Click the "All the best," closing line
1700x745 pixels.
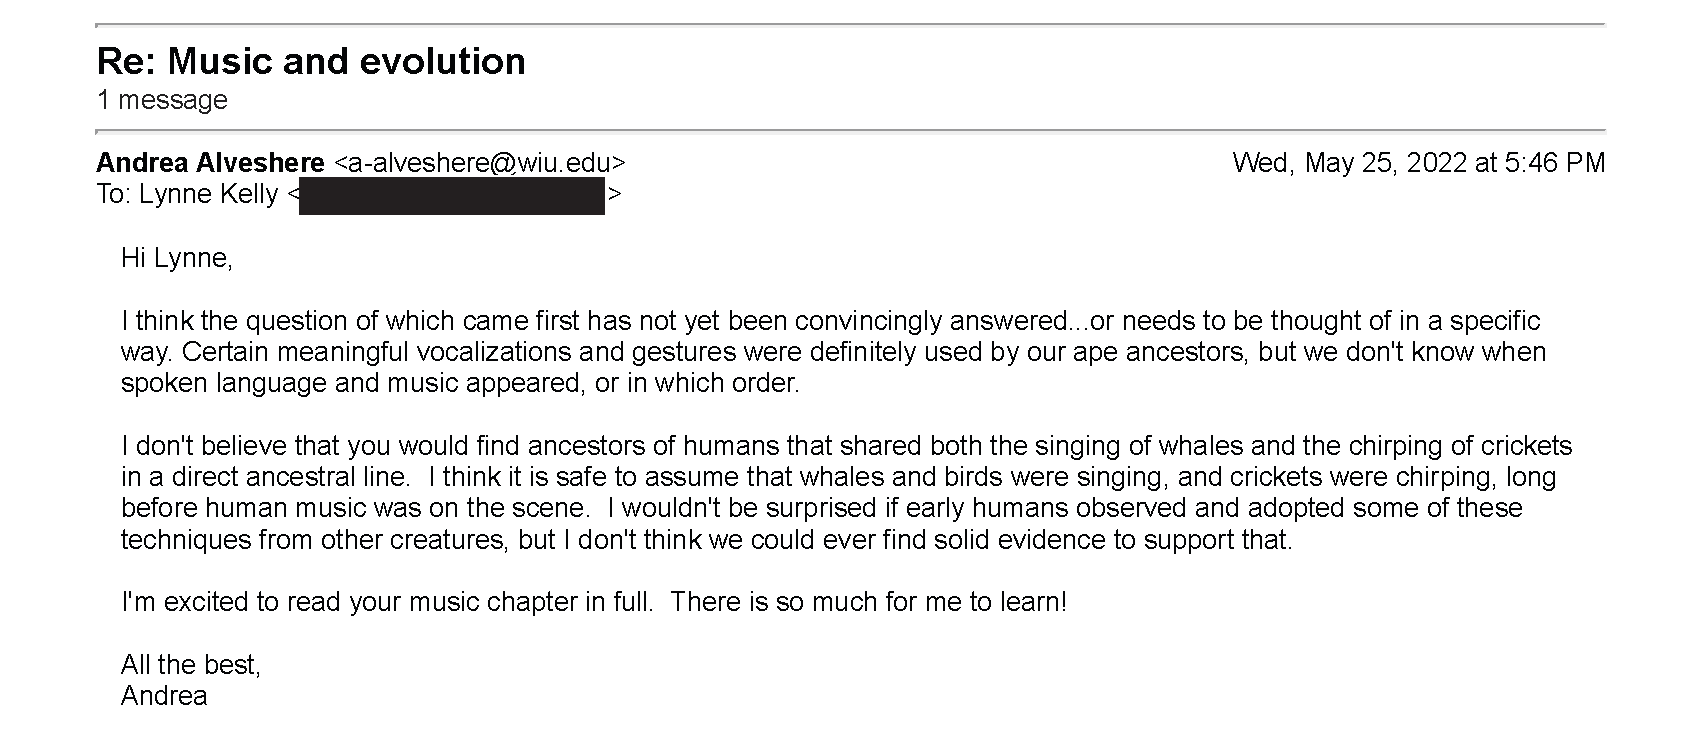[191, 665]
